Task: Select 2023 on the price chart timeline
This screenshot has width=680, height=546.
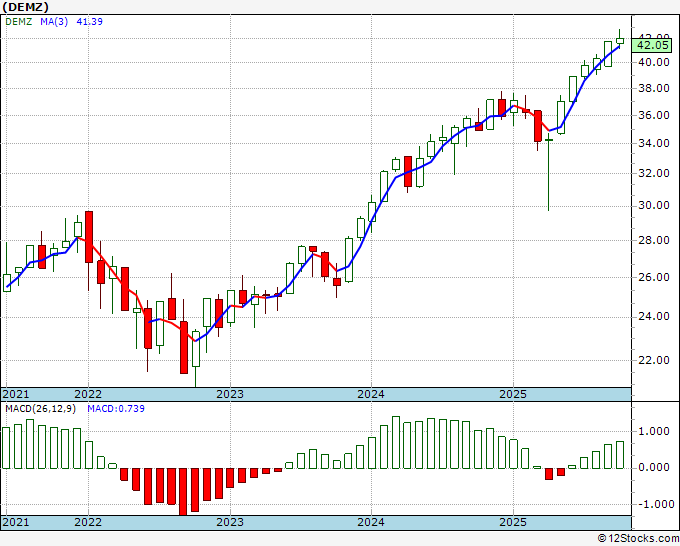Action: coord(230,394)
